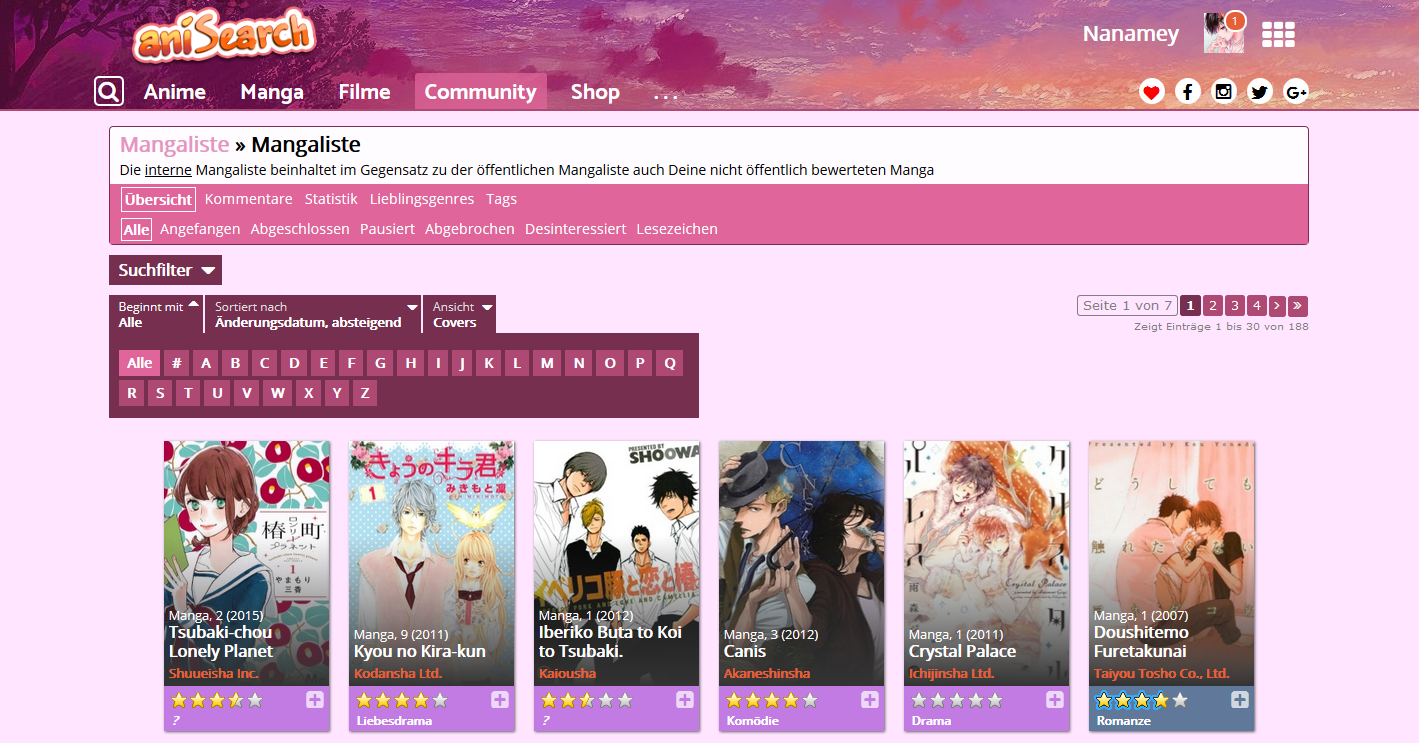The image size is (1419, 743).
Task: Toggle the 'Alle' letter filter
Action: pos(139,363)
